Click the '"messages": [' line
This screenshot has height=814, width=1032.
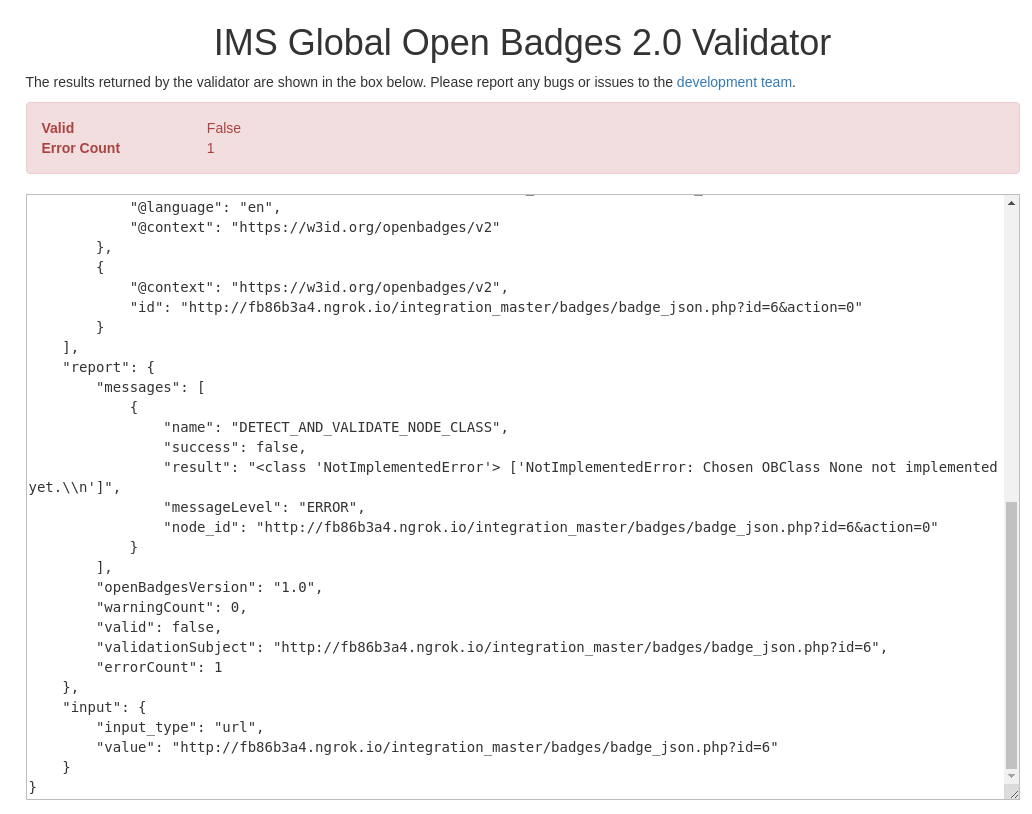[151, 388]
